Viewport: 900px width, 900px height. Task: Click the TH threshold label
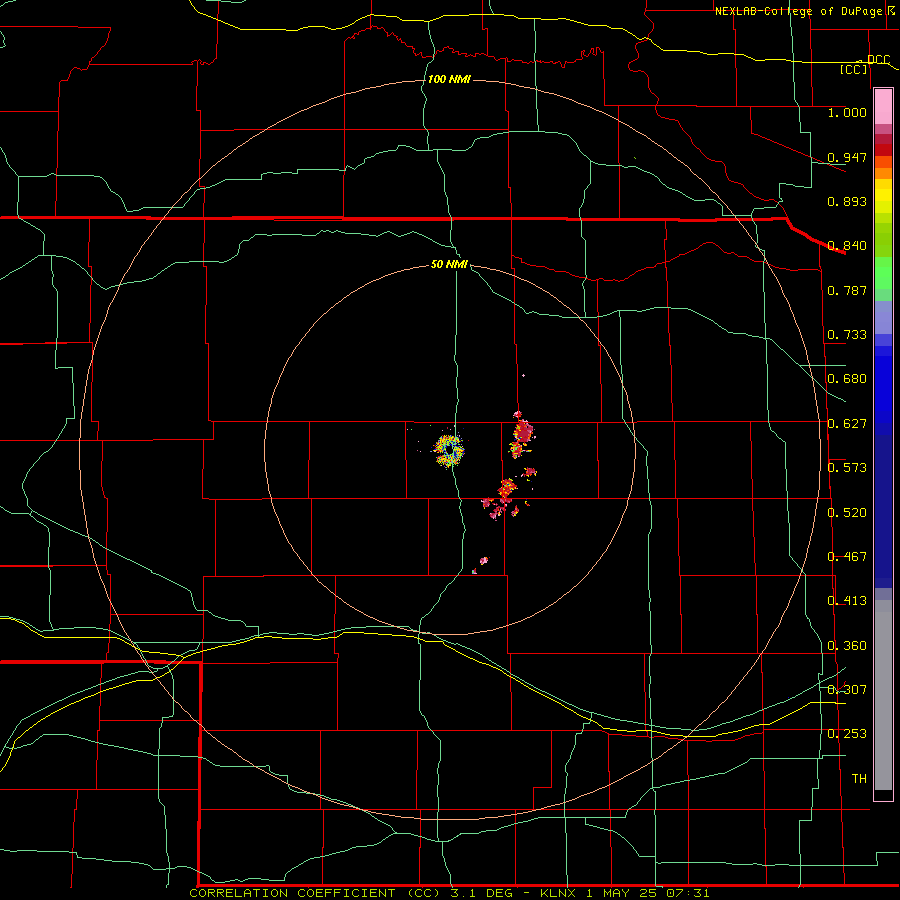point(859,778)
